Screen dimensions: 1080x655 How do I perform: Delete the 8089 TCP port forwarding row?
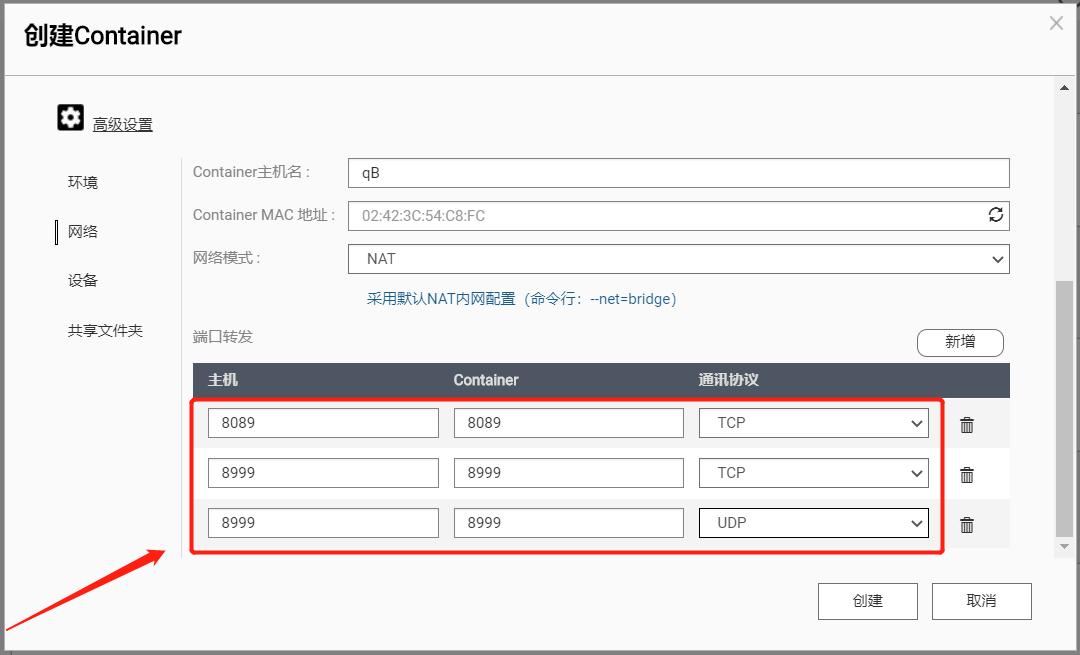967,425
